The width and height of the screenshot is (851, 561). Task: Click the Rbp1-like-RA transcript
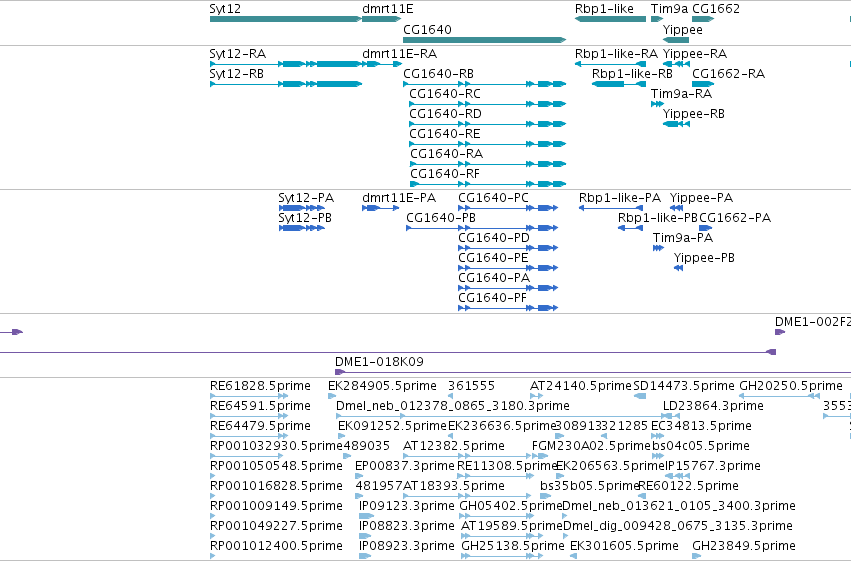pos(611,64)
